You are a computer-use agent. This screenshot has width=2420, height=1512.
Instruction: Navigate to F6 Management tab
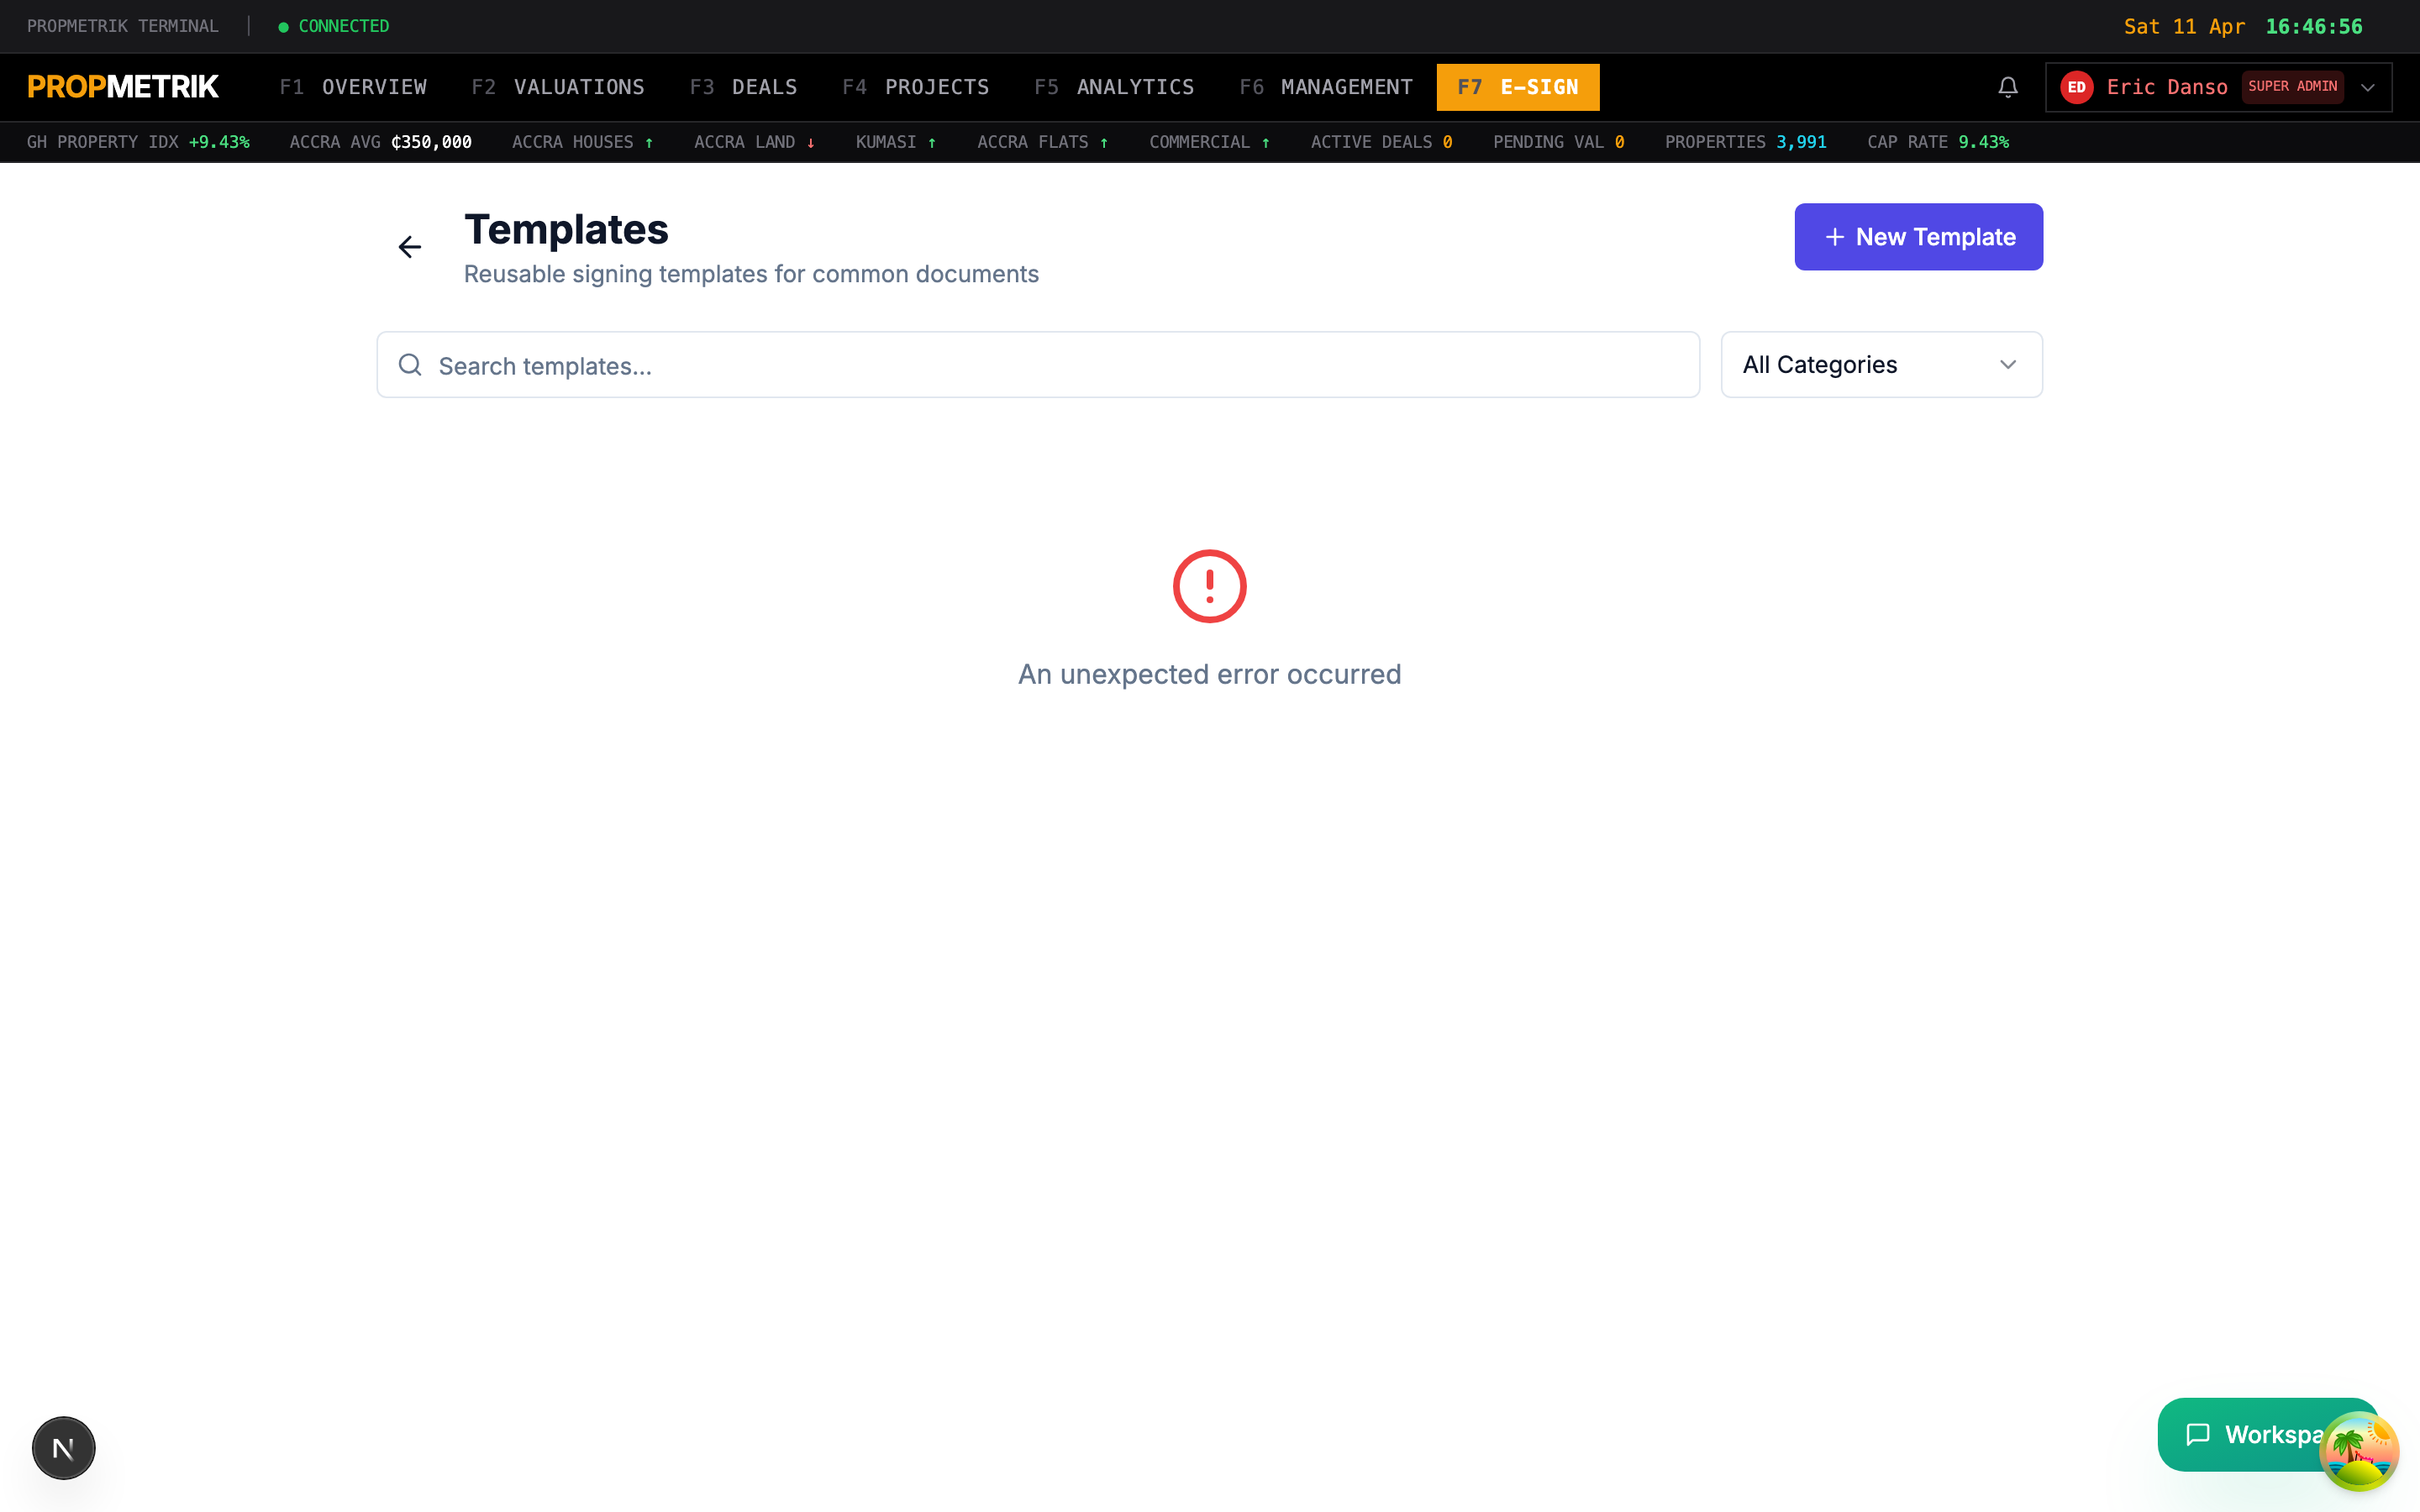coord(1326,87)
